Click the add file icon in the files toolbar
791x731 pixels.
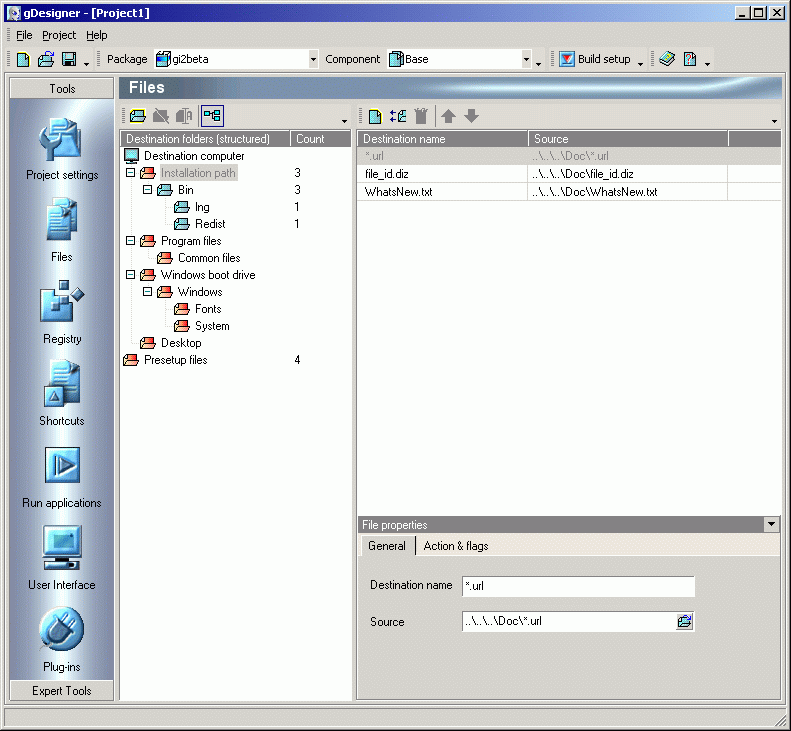coord(375,117)
